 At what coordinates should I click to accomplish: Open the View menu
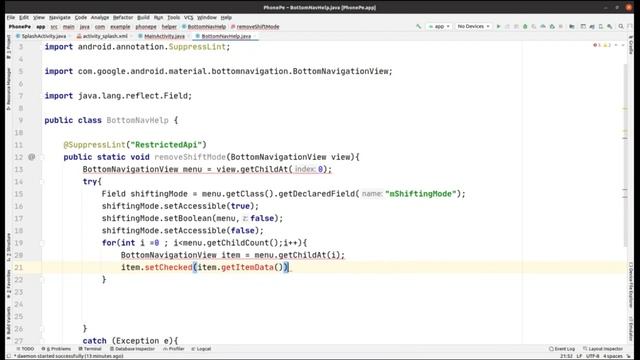[39, 18]
